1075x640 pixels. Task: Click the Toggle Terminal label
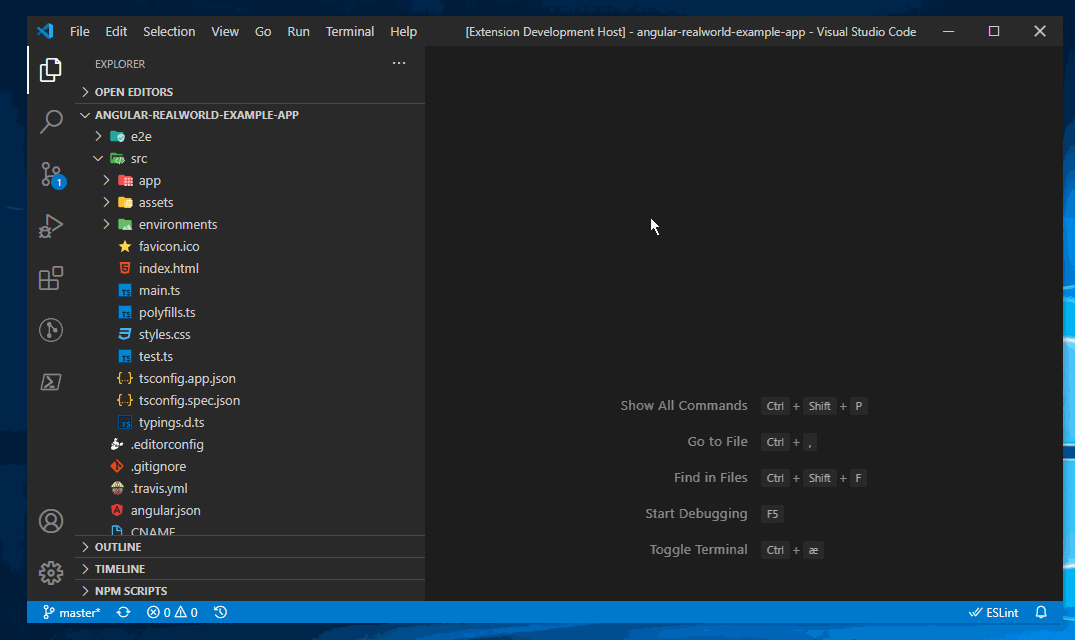(x=698, y=550)
